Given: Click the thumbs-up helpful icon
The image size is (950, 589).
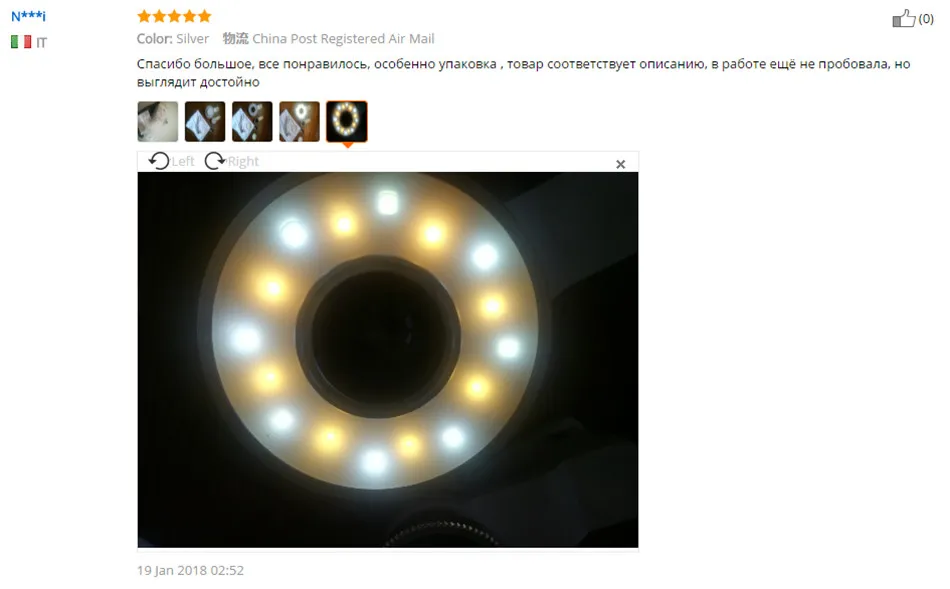Looking at the screenshot, I should coord(903,18).
